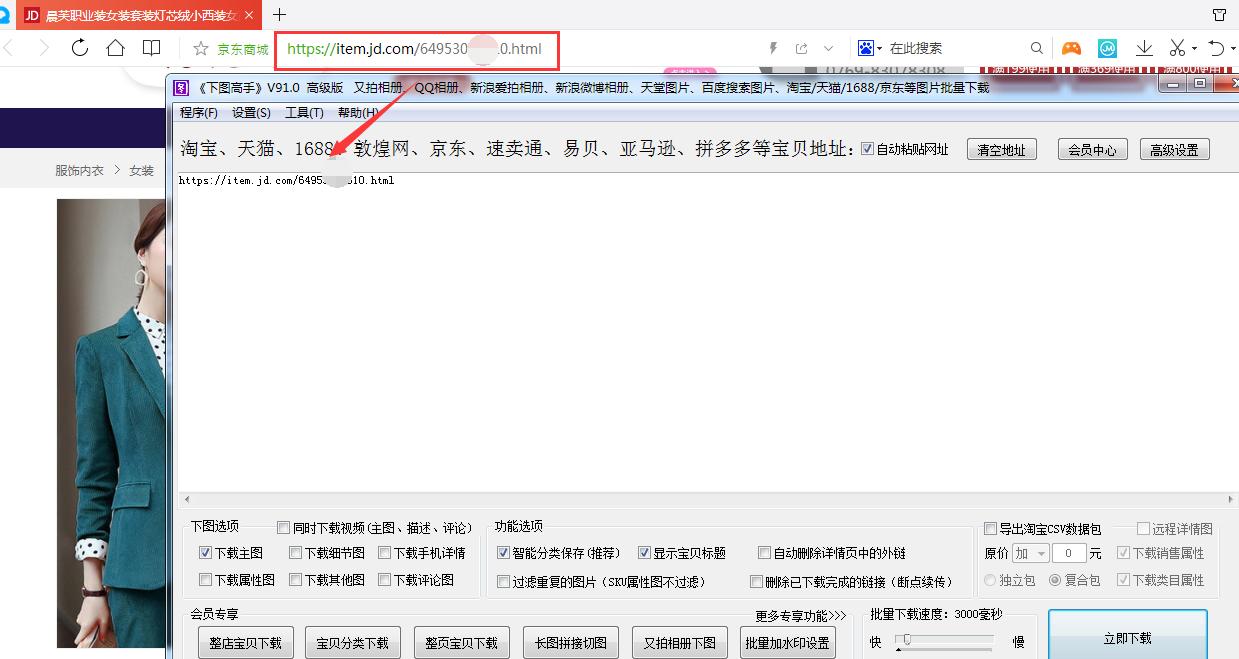Viewport: 1239px width, 659px height.
Task: Click the browser download manager icon
Action: 1143,47
